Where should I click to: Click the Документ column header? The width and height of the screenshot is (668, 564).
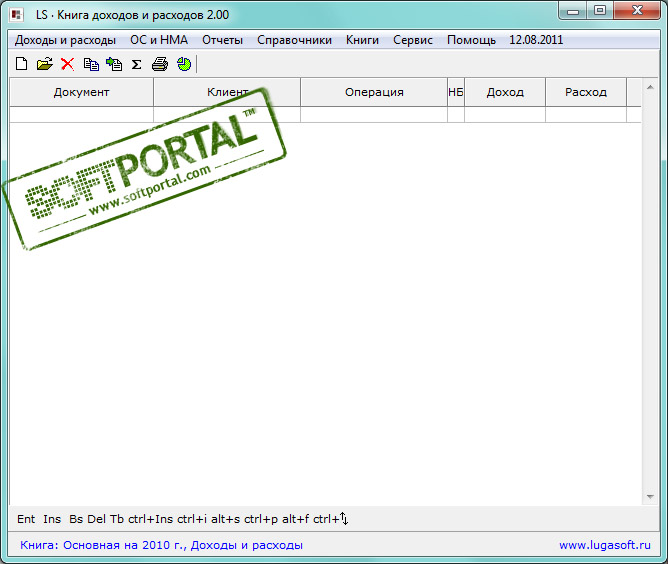tap(81, 92)
